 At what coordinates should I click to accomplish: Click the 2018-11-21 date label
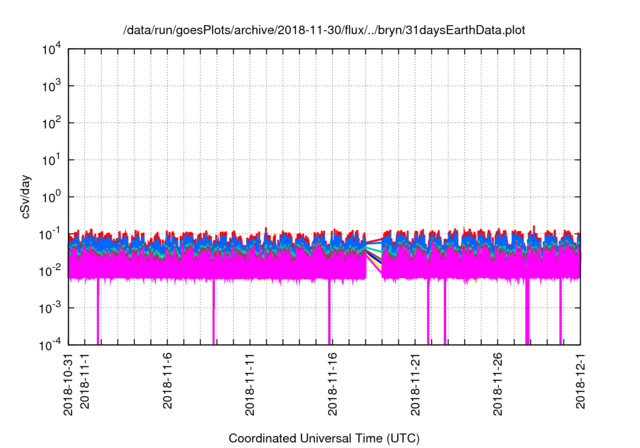pos(415,385)
